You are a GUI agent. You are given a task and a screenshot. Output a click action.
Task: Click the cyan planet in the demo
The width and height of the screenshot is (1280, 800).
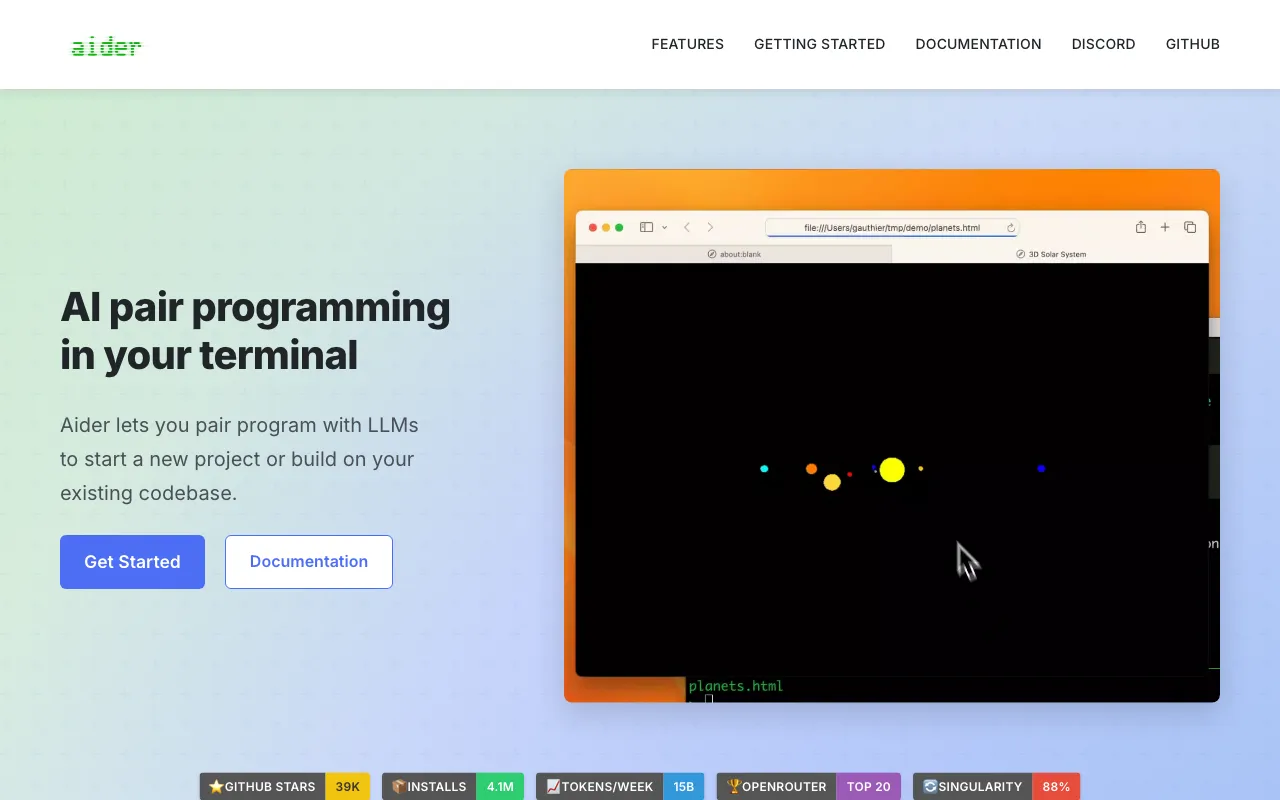(x=764, y=468)
